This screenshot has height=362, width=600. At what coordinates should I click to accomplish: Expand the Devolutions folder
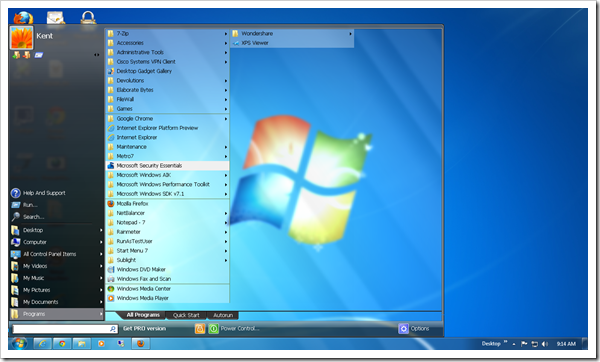point(167,81)
